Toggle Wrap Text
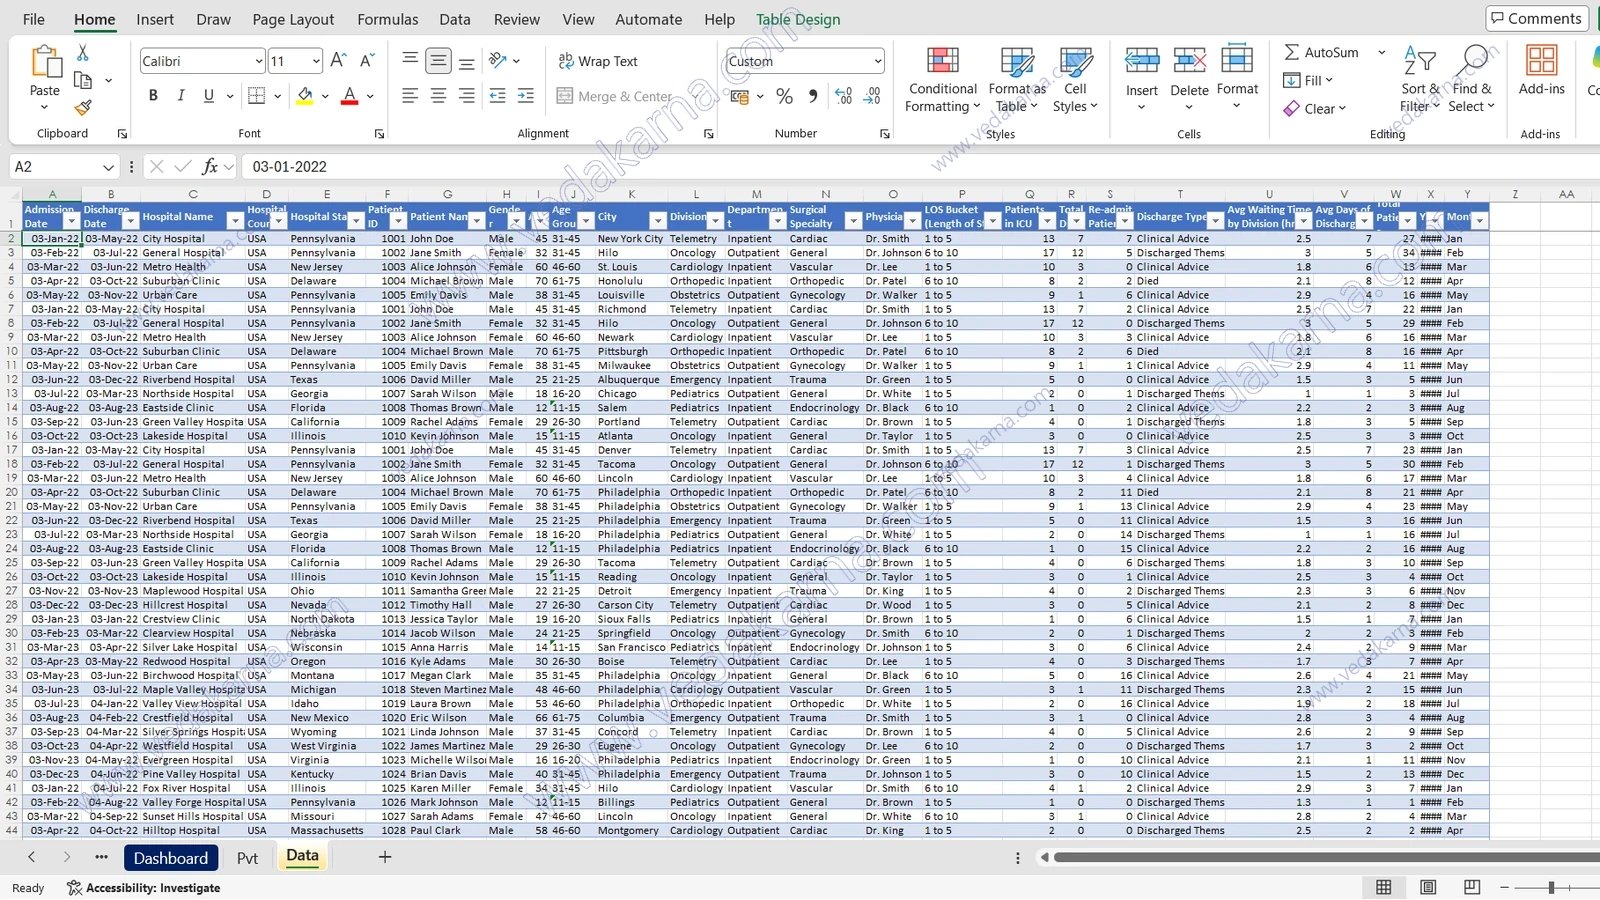 pyautogui.click(x=598, y=61)
